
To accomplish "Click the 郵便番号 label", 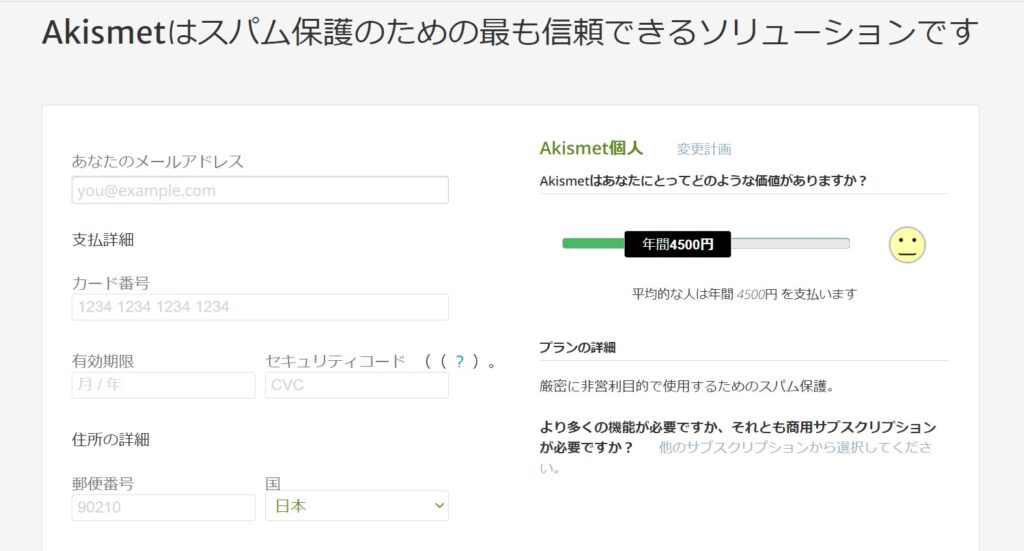I will pyautogui.click(x=103, y=484).
